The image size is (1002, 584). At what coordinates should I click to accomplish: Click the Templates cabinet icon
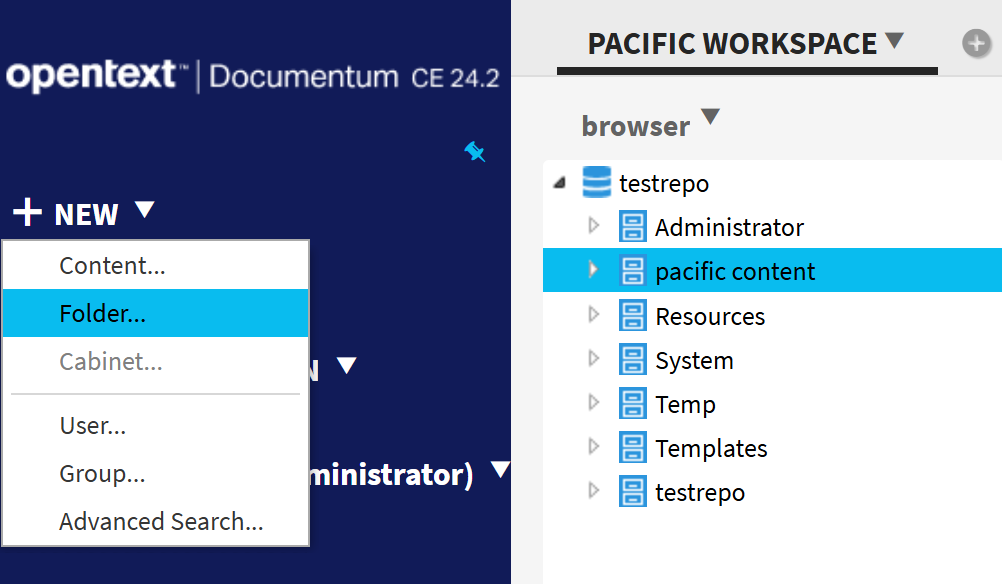632,448
